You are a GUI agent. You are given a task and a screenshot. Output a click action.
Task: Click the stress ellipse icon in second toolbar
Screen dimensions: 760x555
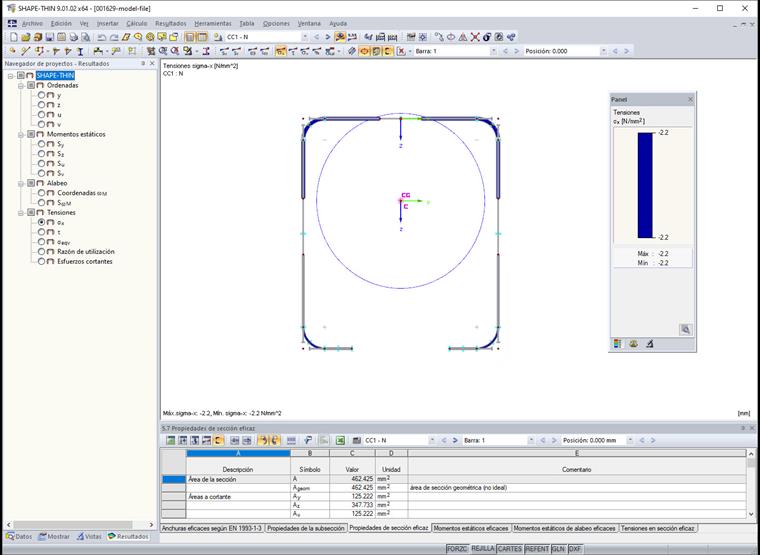(x=364, y=51)
